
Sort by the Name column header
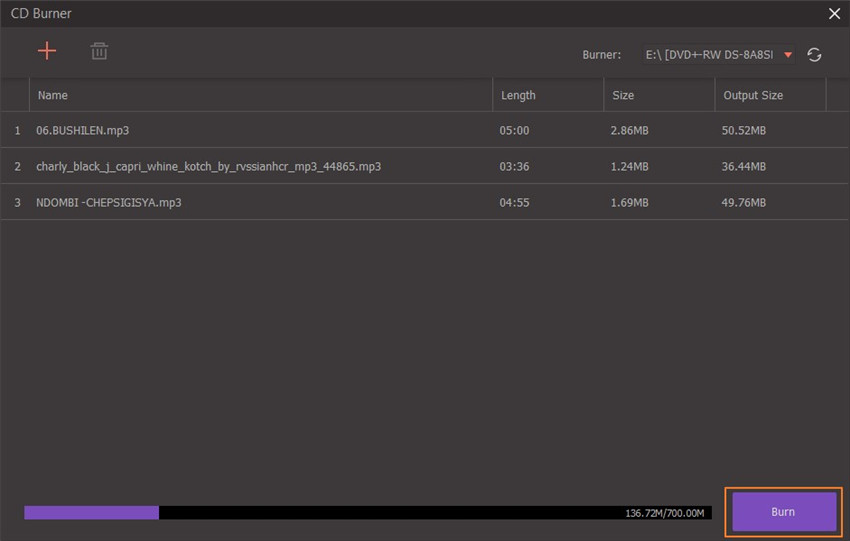[x=53, y=95]
